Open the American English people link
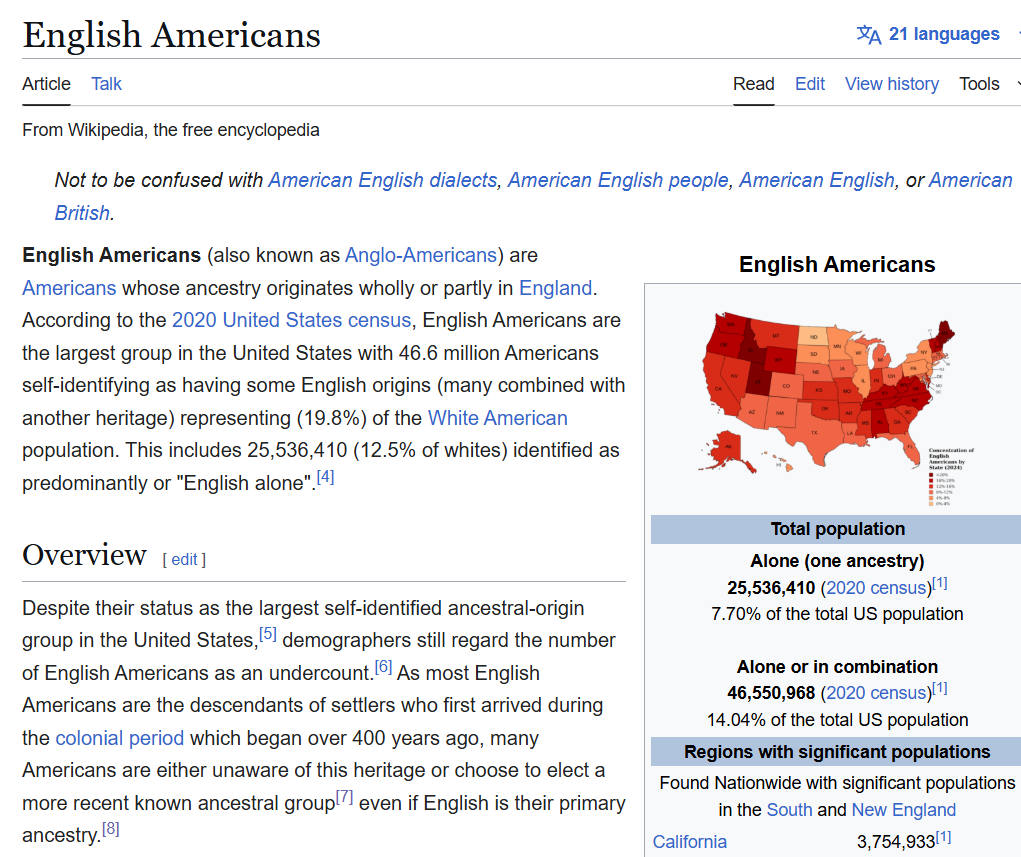This screenshot has width=1021, height=857. click(x=618, y=180)
